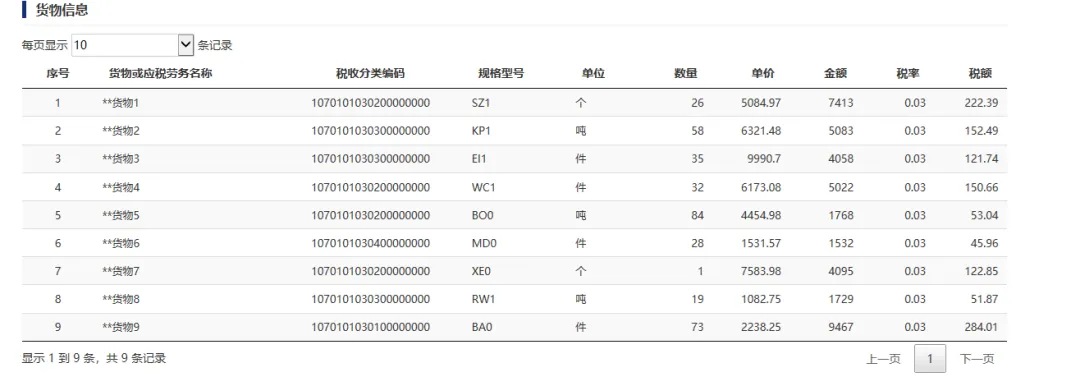
Task: Click unit price 6173.08
Action: (x=760, y=187)
